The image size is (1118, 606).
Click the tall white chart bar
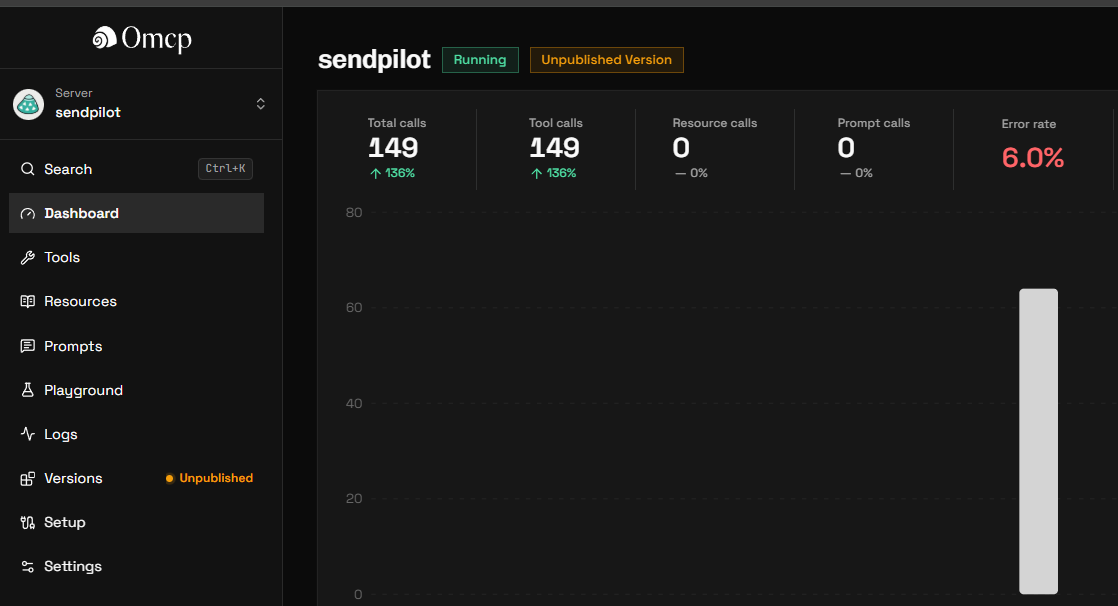1038,441
